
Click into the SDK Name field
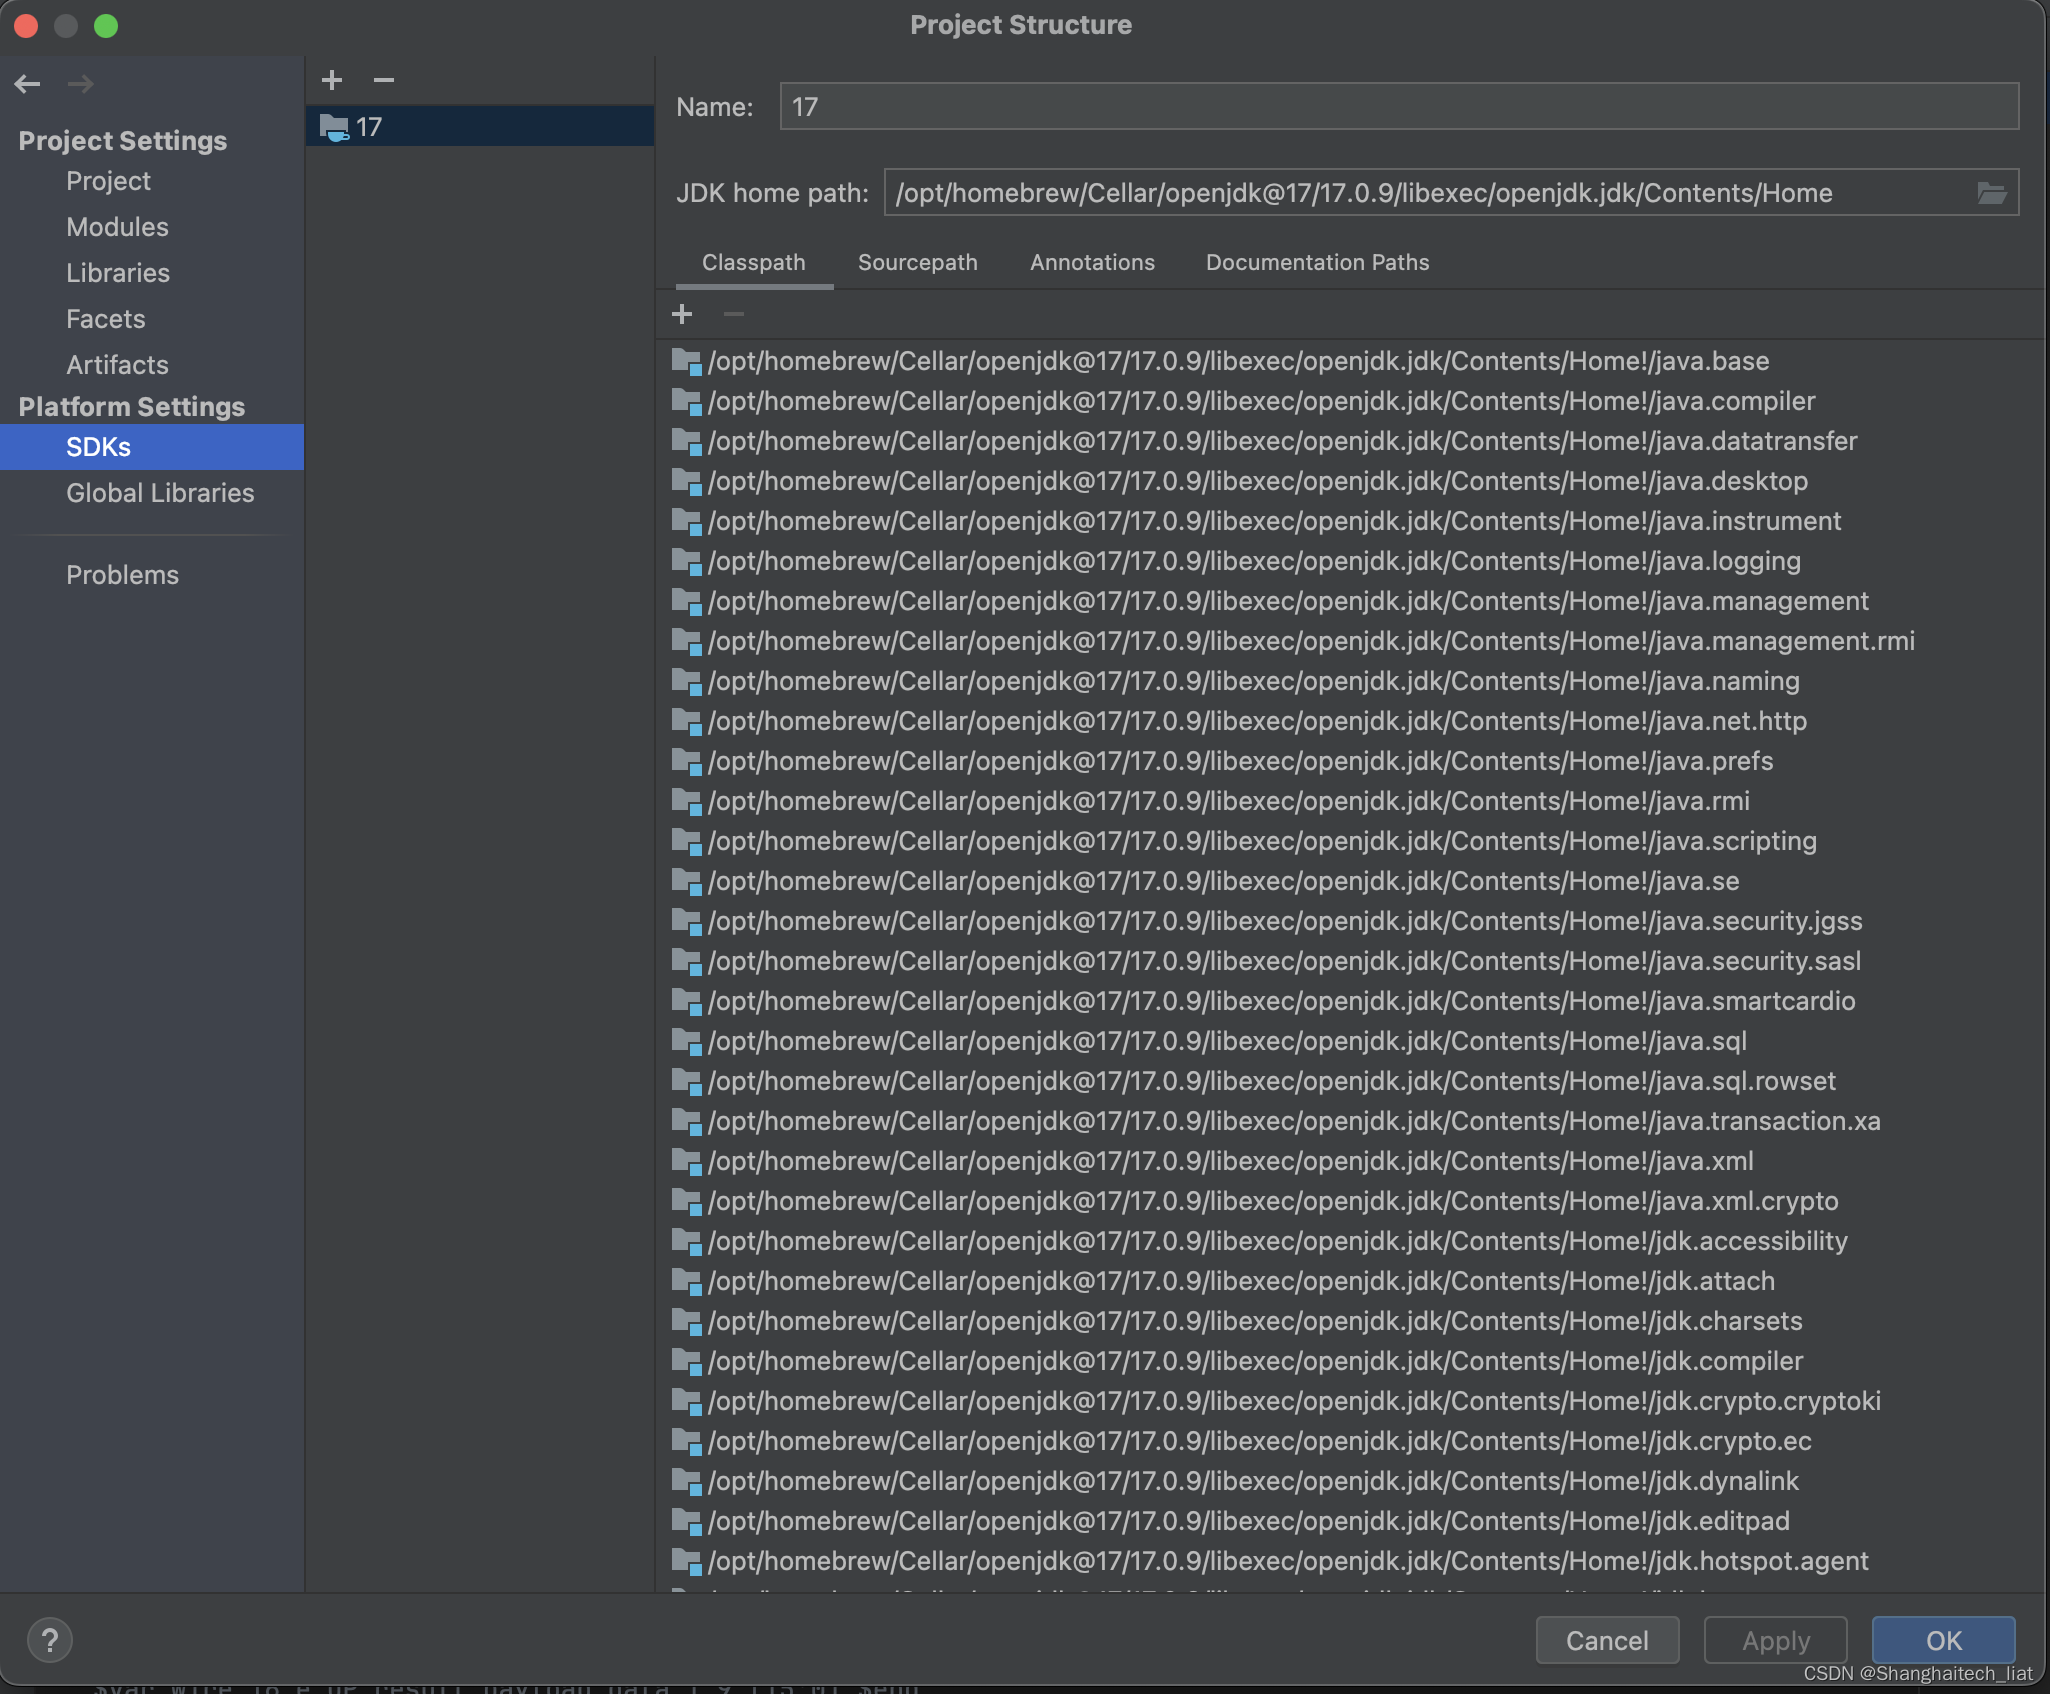point(1398,107)
